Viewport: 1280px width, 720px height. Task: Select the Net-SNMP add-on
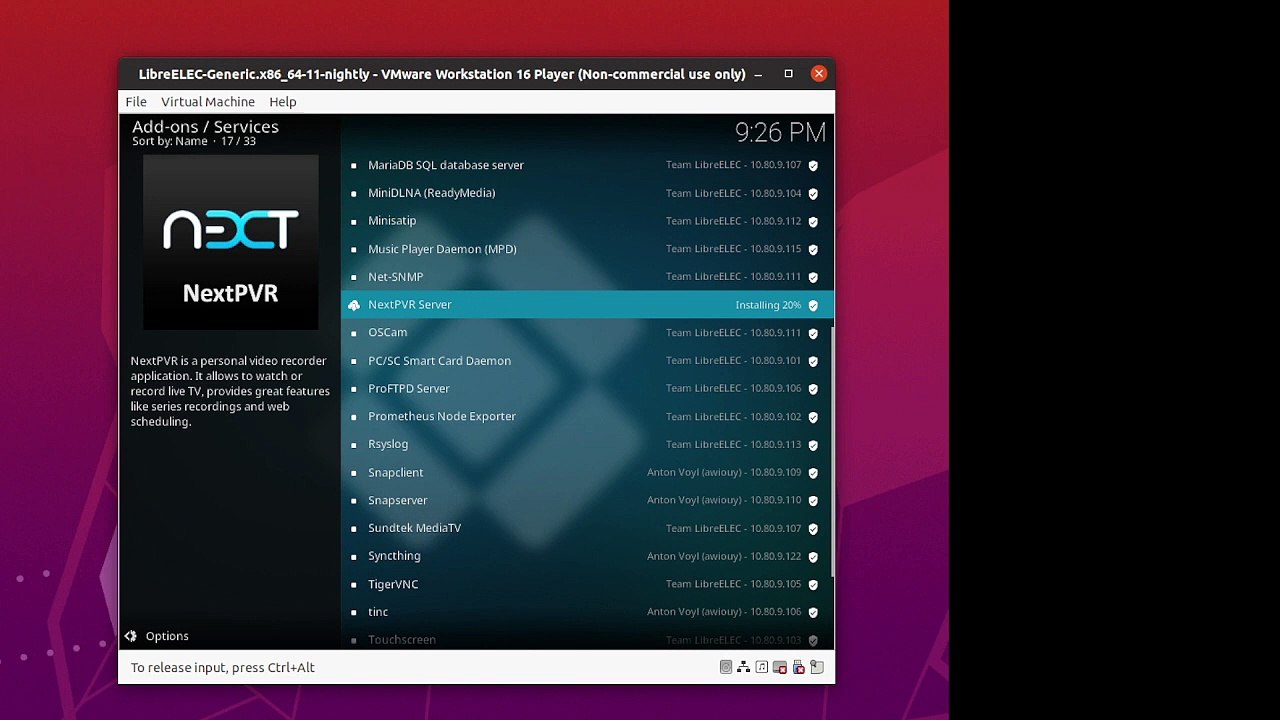pos(587,277)
